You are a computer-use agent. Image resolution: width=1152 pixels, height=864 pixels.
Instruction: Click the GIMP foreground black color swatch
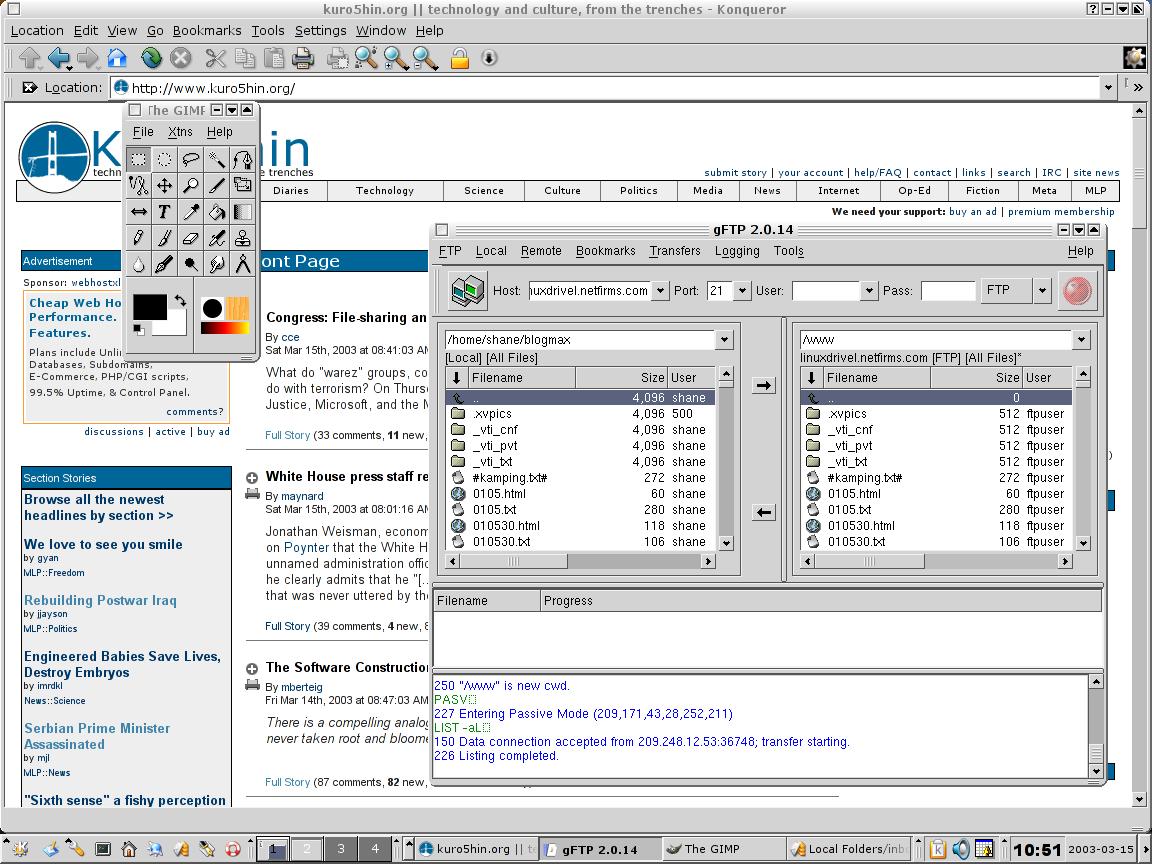[150, 307]
